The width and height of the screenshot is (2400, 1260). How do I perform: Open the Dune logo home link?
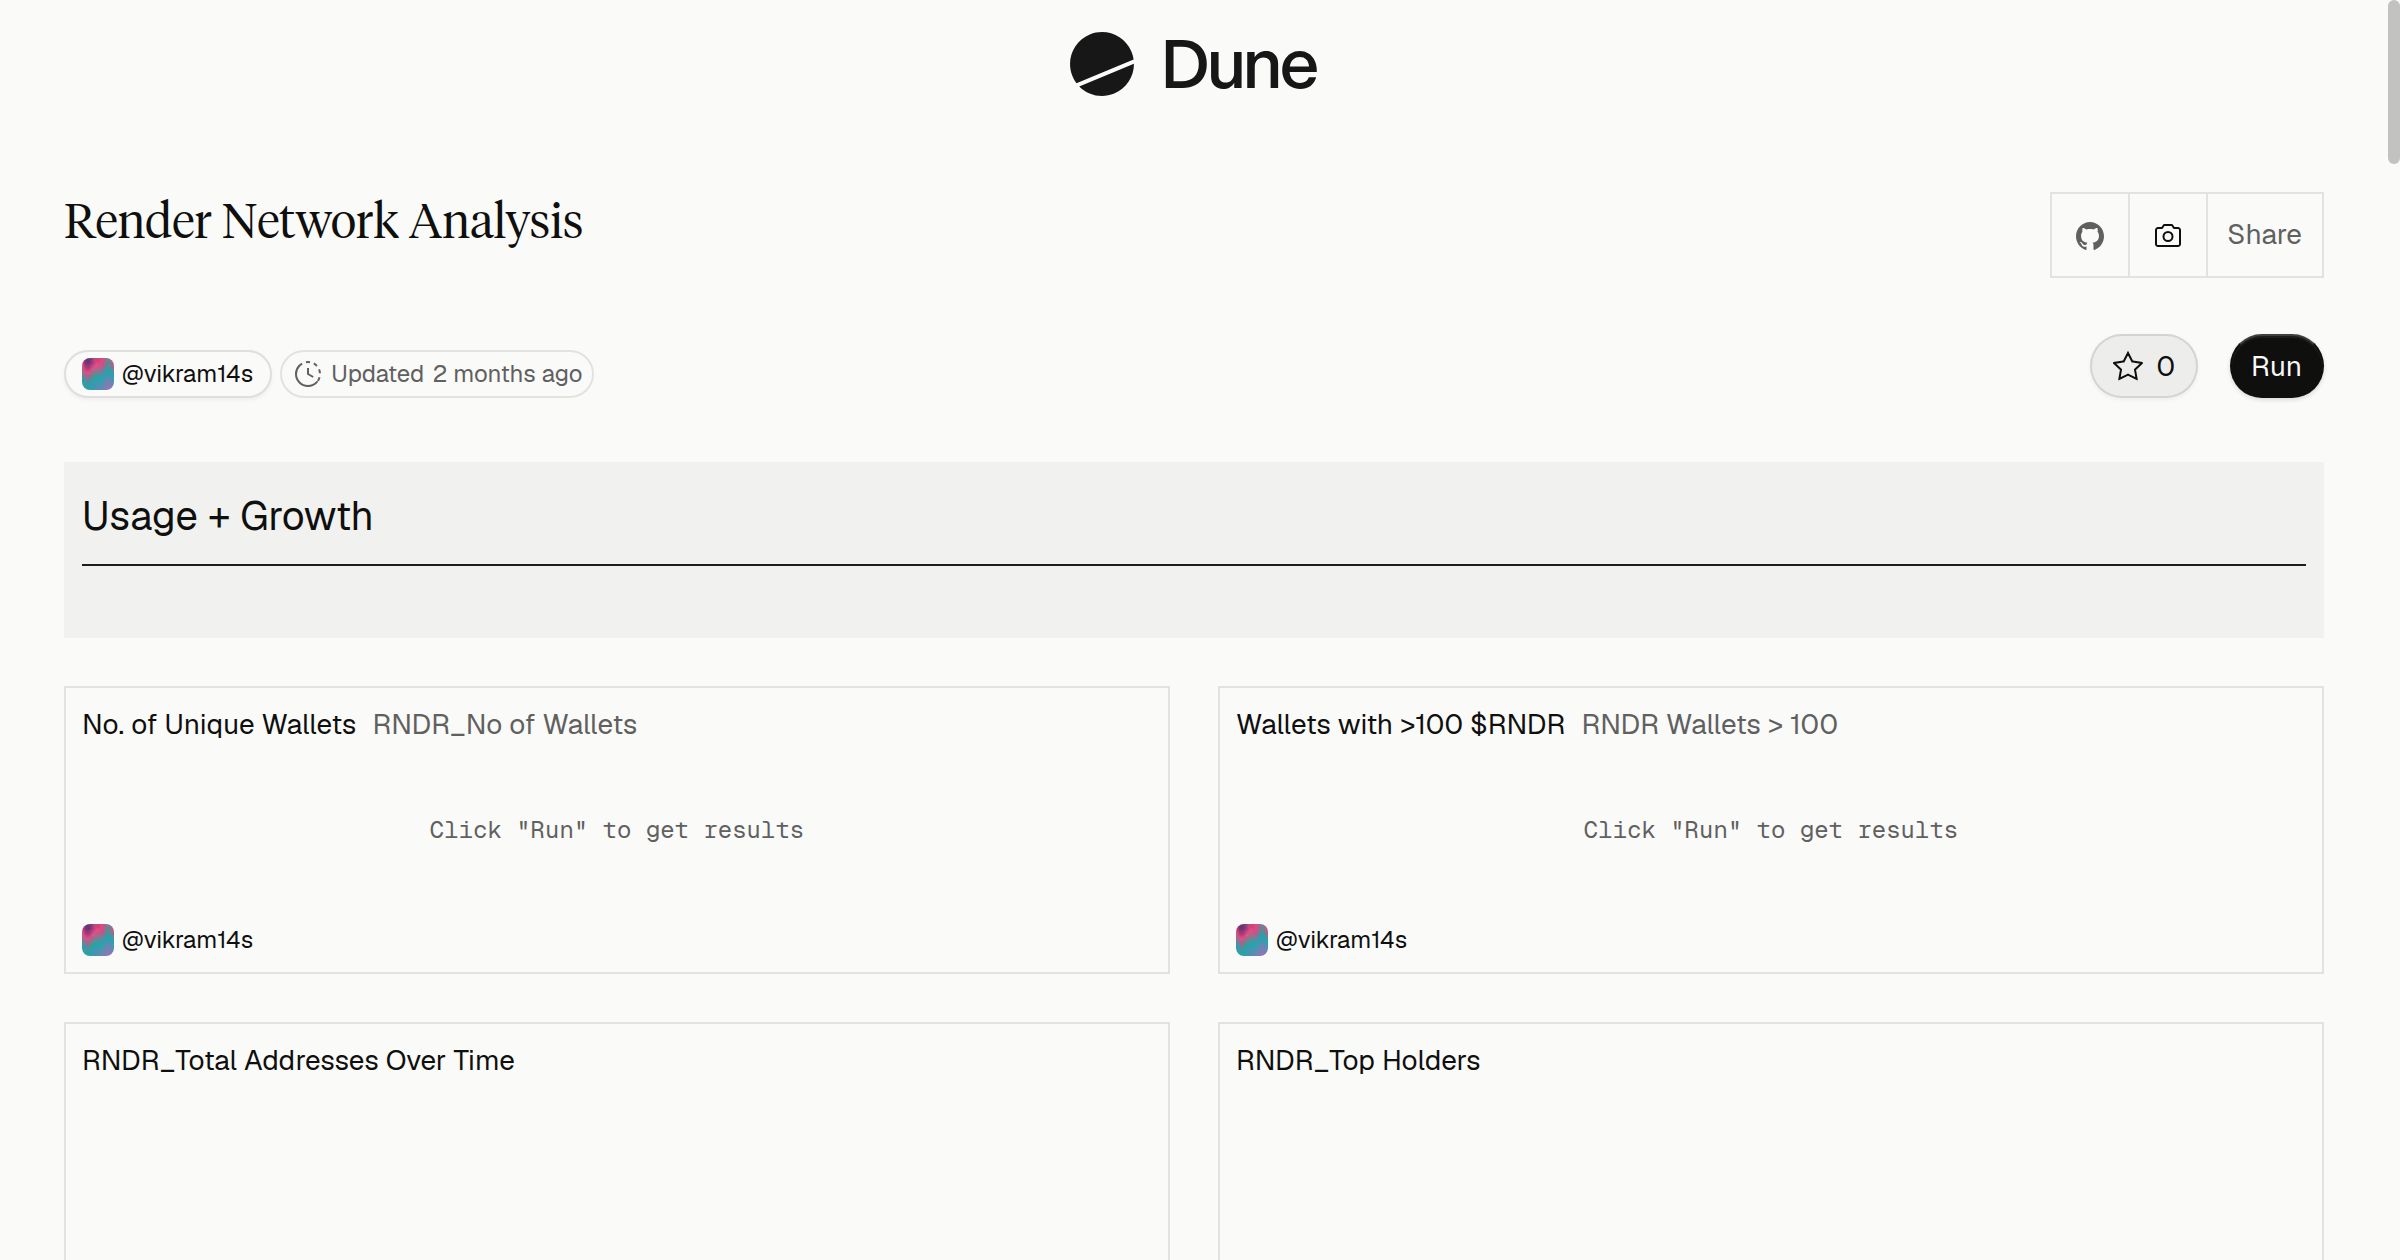click(x=1193, y=65)
